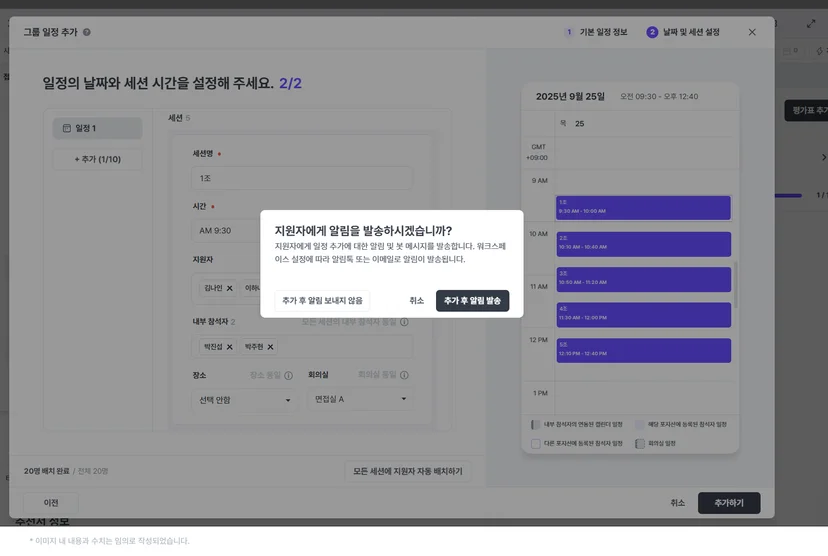
Task: Cancel the notification dialog with 취소
Action: pyautogui.click(x=416, y=300)
